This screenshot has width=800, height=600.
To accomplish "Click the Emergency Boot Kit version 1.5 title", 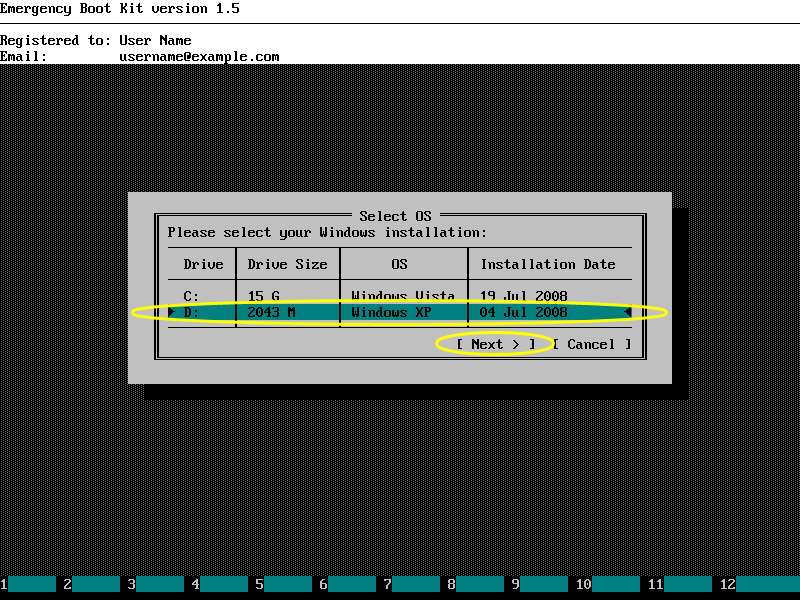I will [120, 9].
